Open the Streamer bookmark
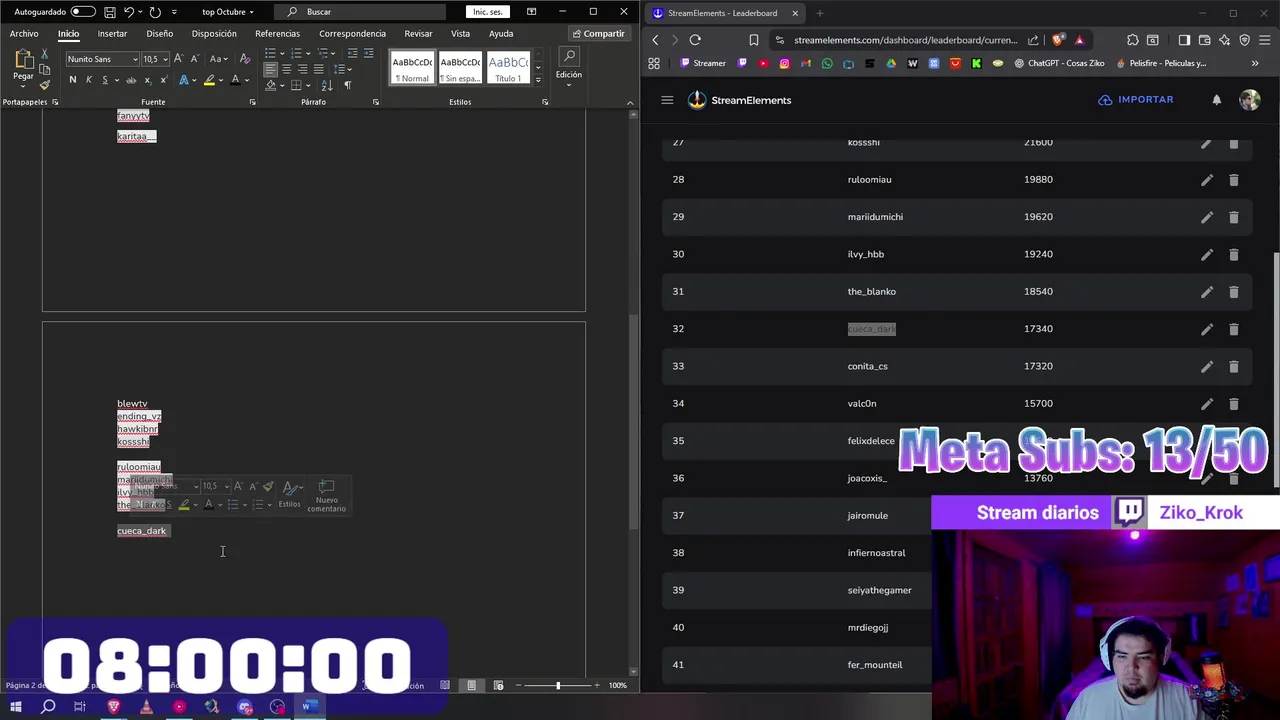This screenshot has width=1280, height=720. [702, 63]
